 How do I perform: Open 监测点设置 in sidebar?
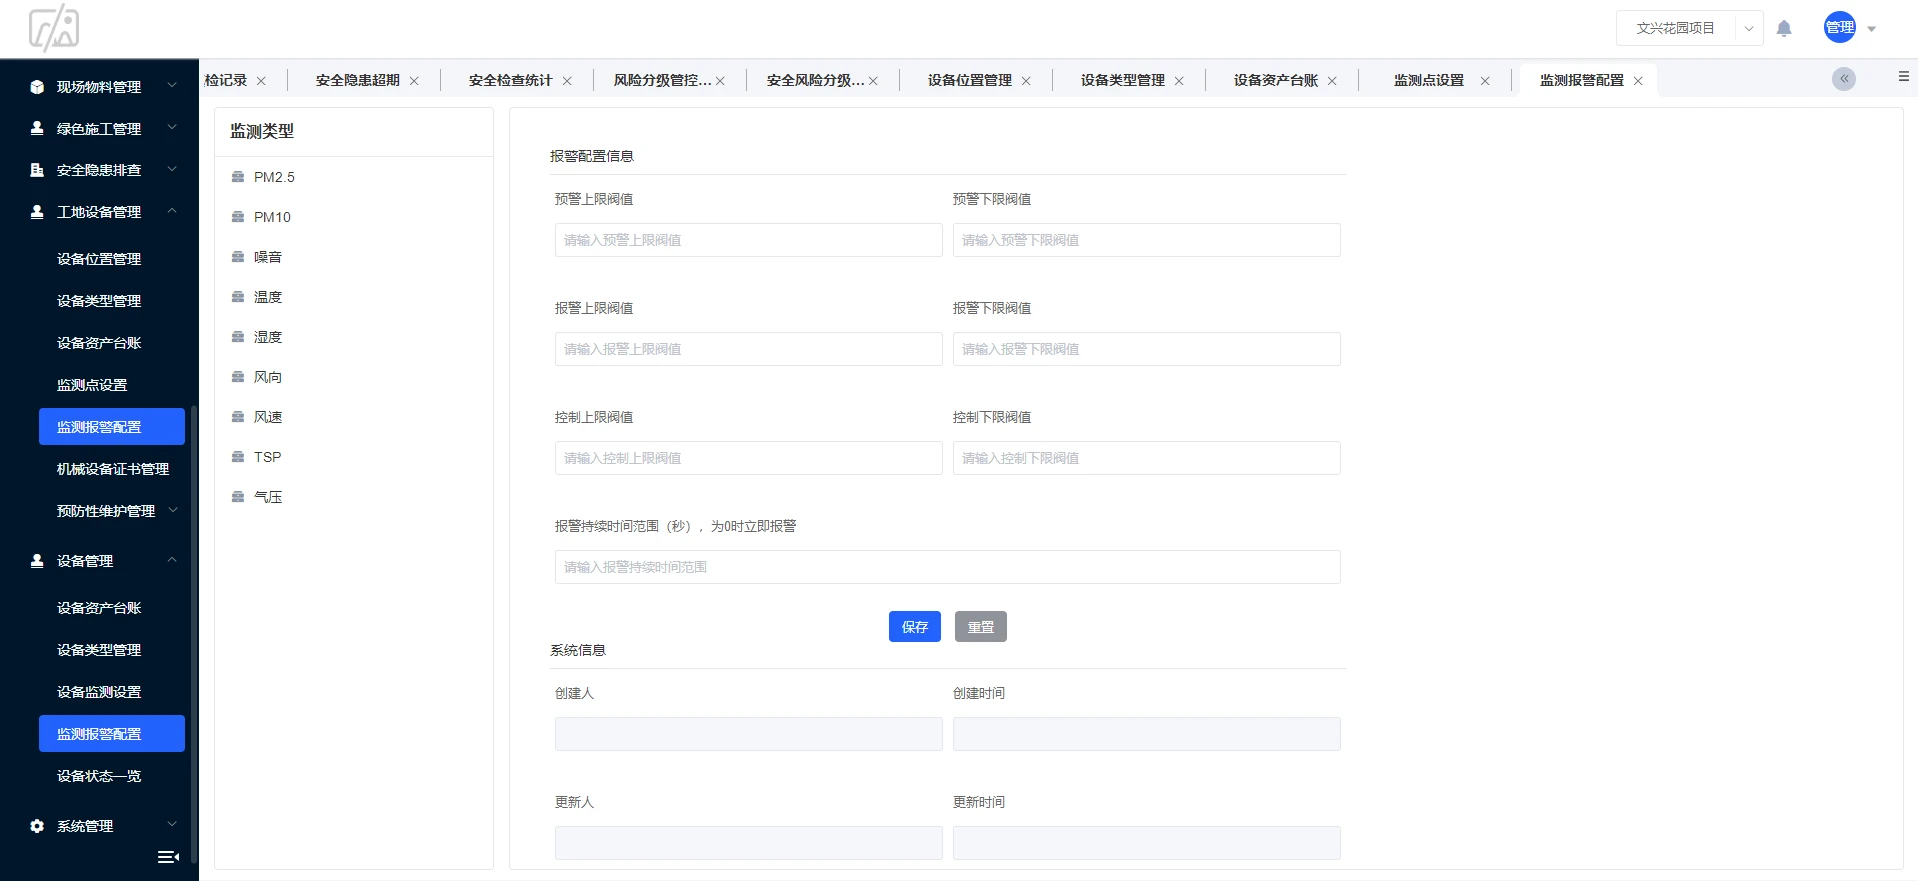coord(92,385)
